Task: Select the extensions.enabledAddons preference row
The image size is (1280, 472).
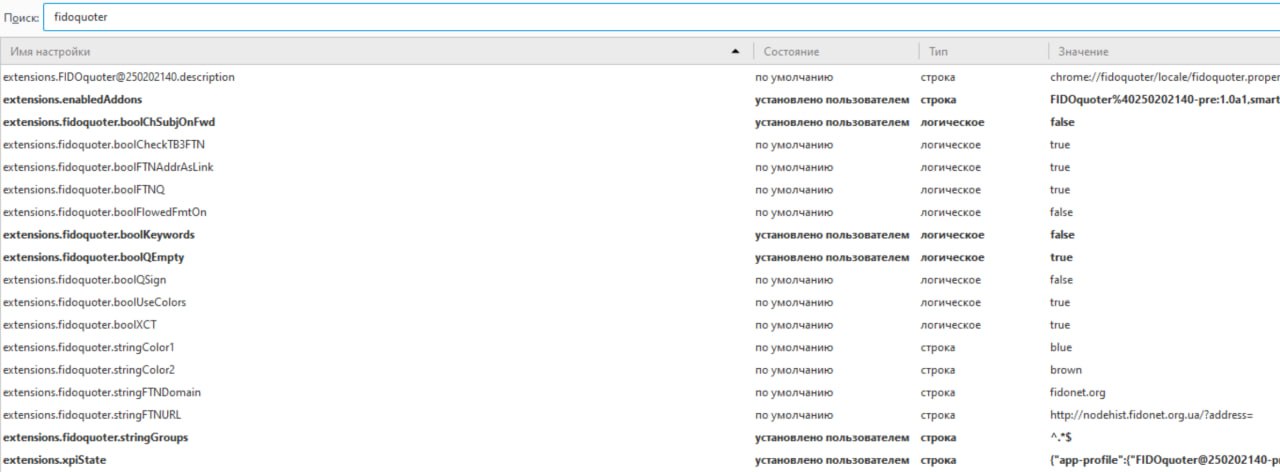Action: [72, 100]
